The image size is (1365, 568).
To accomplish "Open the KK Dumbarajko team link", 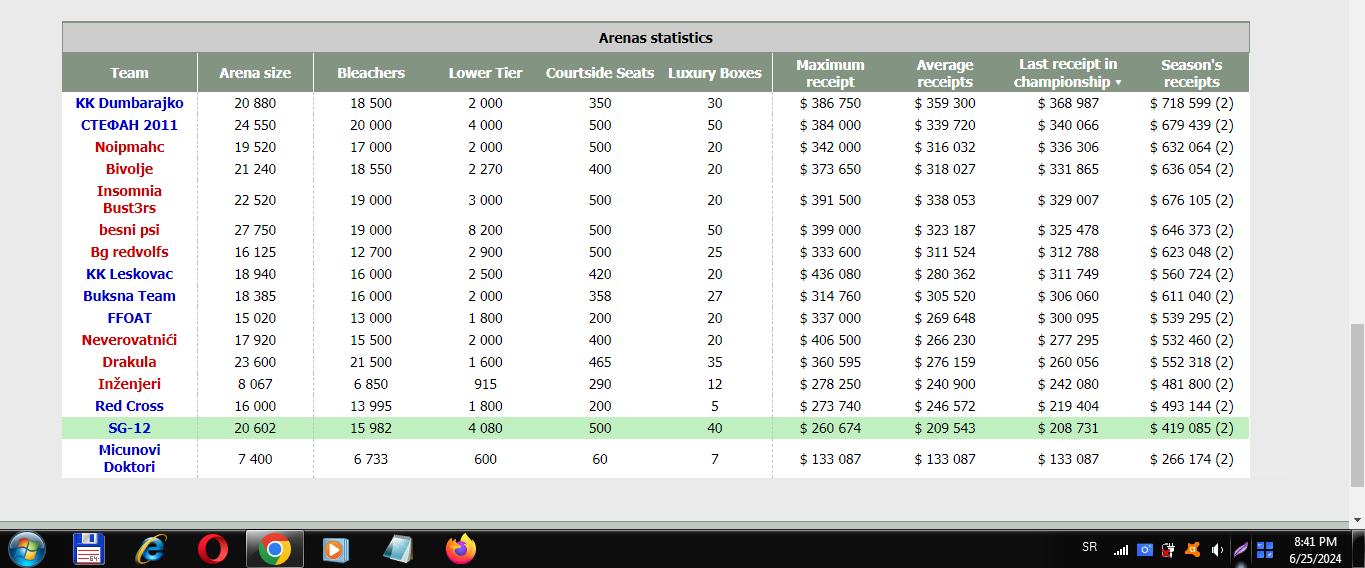I will 129,103.
